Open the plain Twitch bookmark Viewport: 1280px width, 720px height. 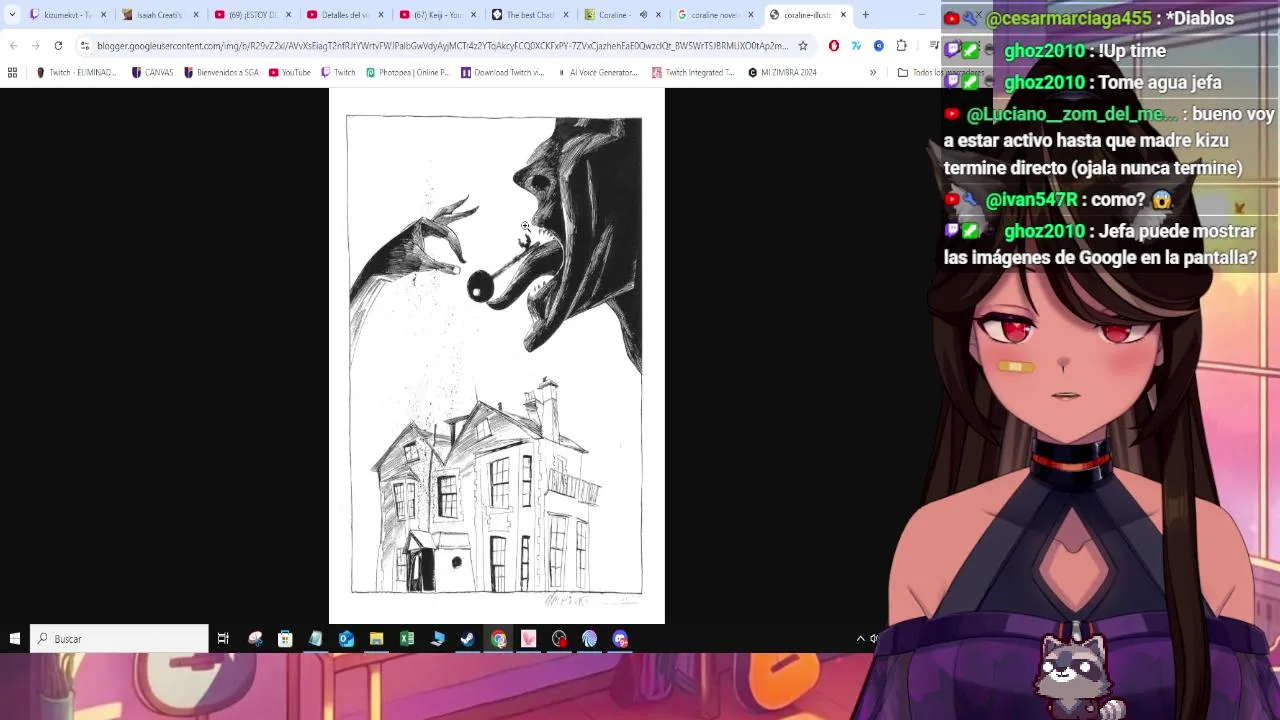pyautogui.click(x=338, y=72)
